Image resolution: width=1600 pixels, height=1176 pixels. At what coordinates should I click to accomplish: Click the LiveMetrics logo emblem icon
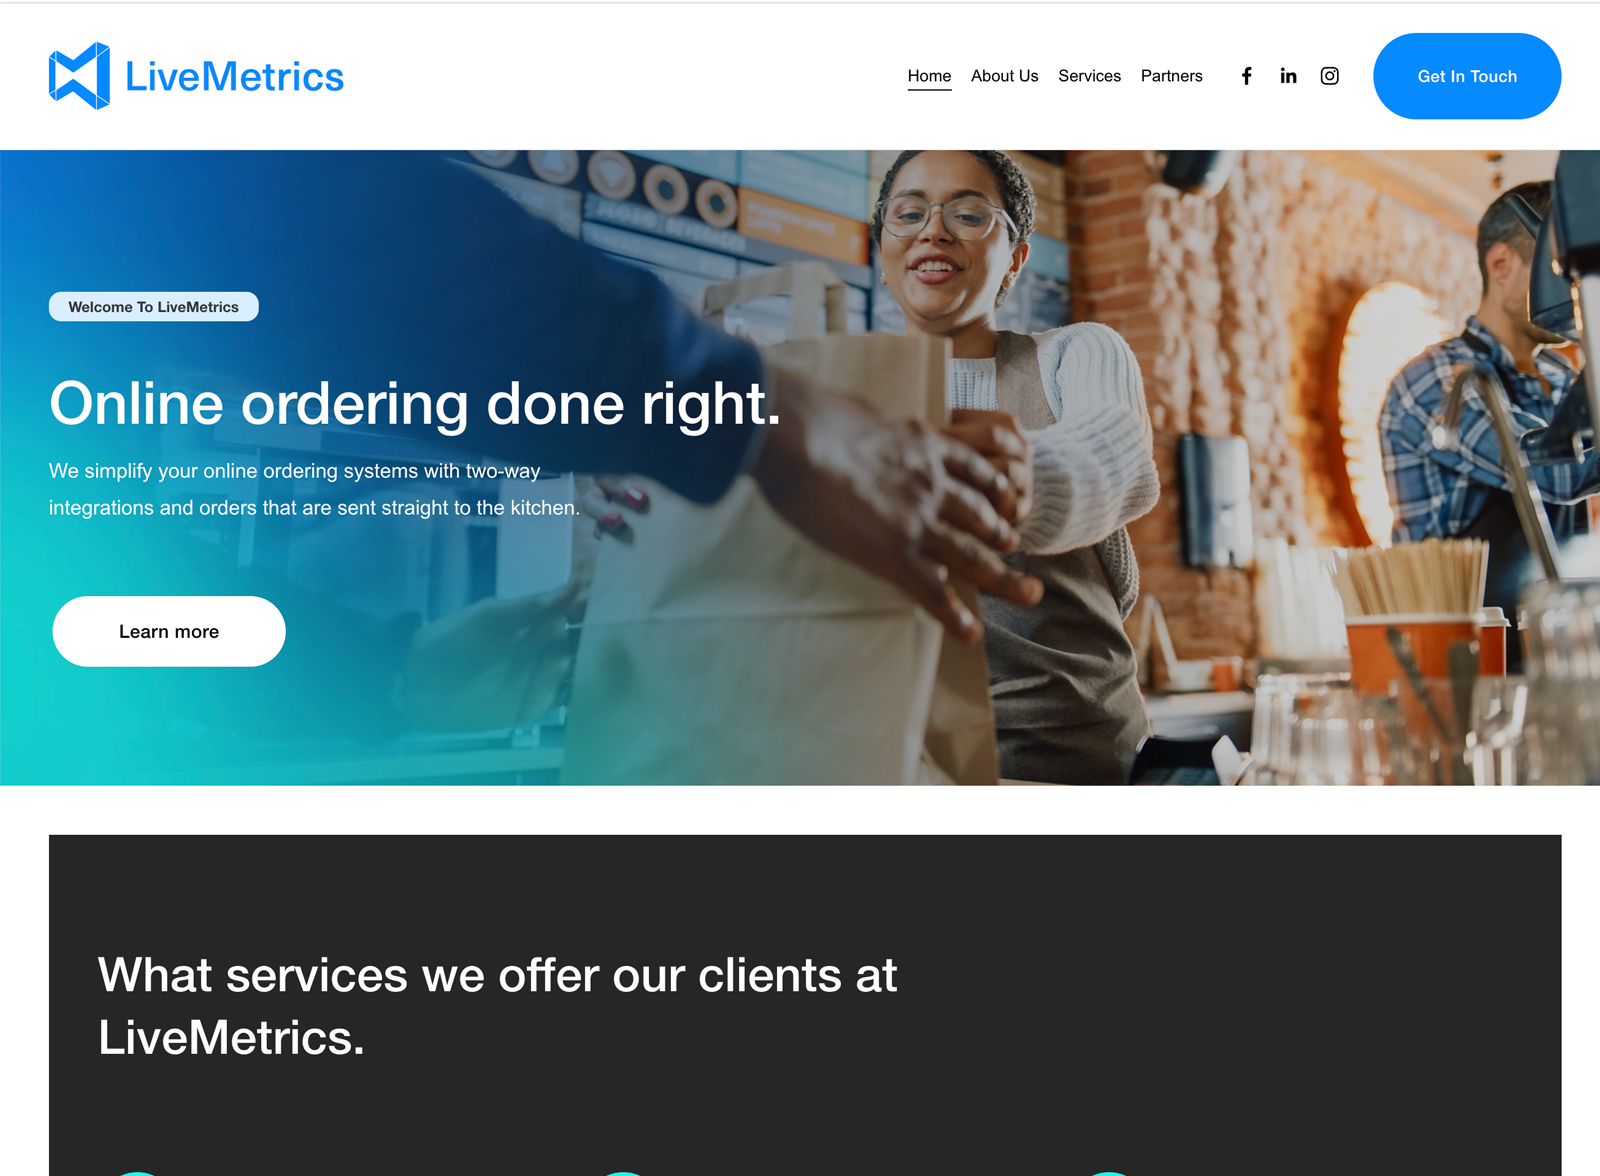click(79, 76)
